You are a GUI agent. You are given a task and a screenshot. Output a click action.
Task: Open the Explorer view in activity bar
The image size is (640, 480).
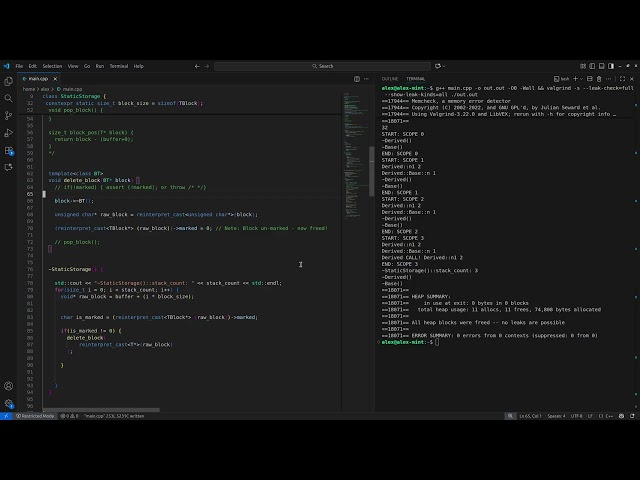tap(9, 82)
